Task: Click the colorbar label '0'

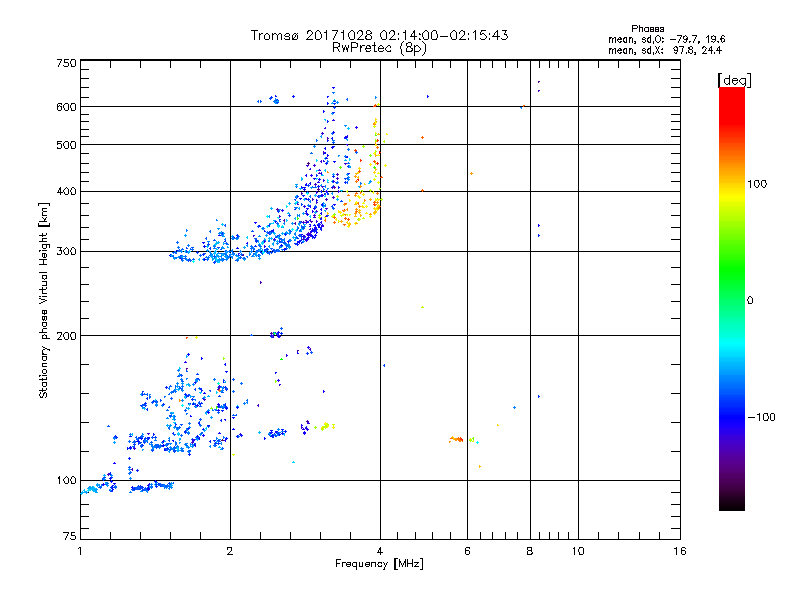Action: pos(750,301)
